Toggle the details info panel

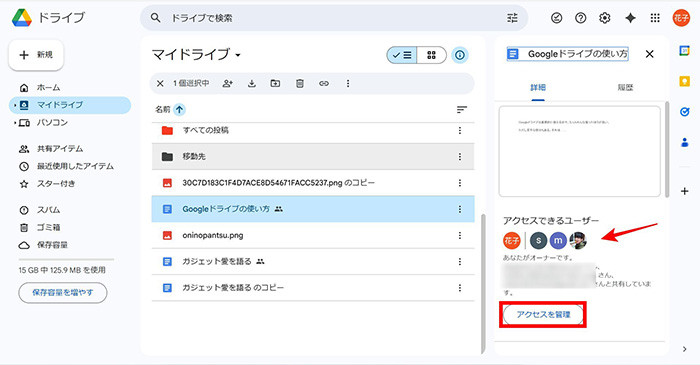(460, 55)
